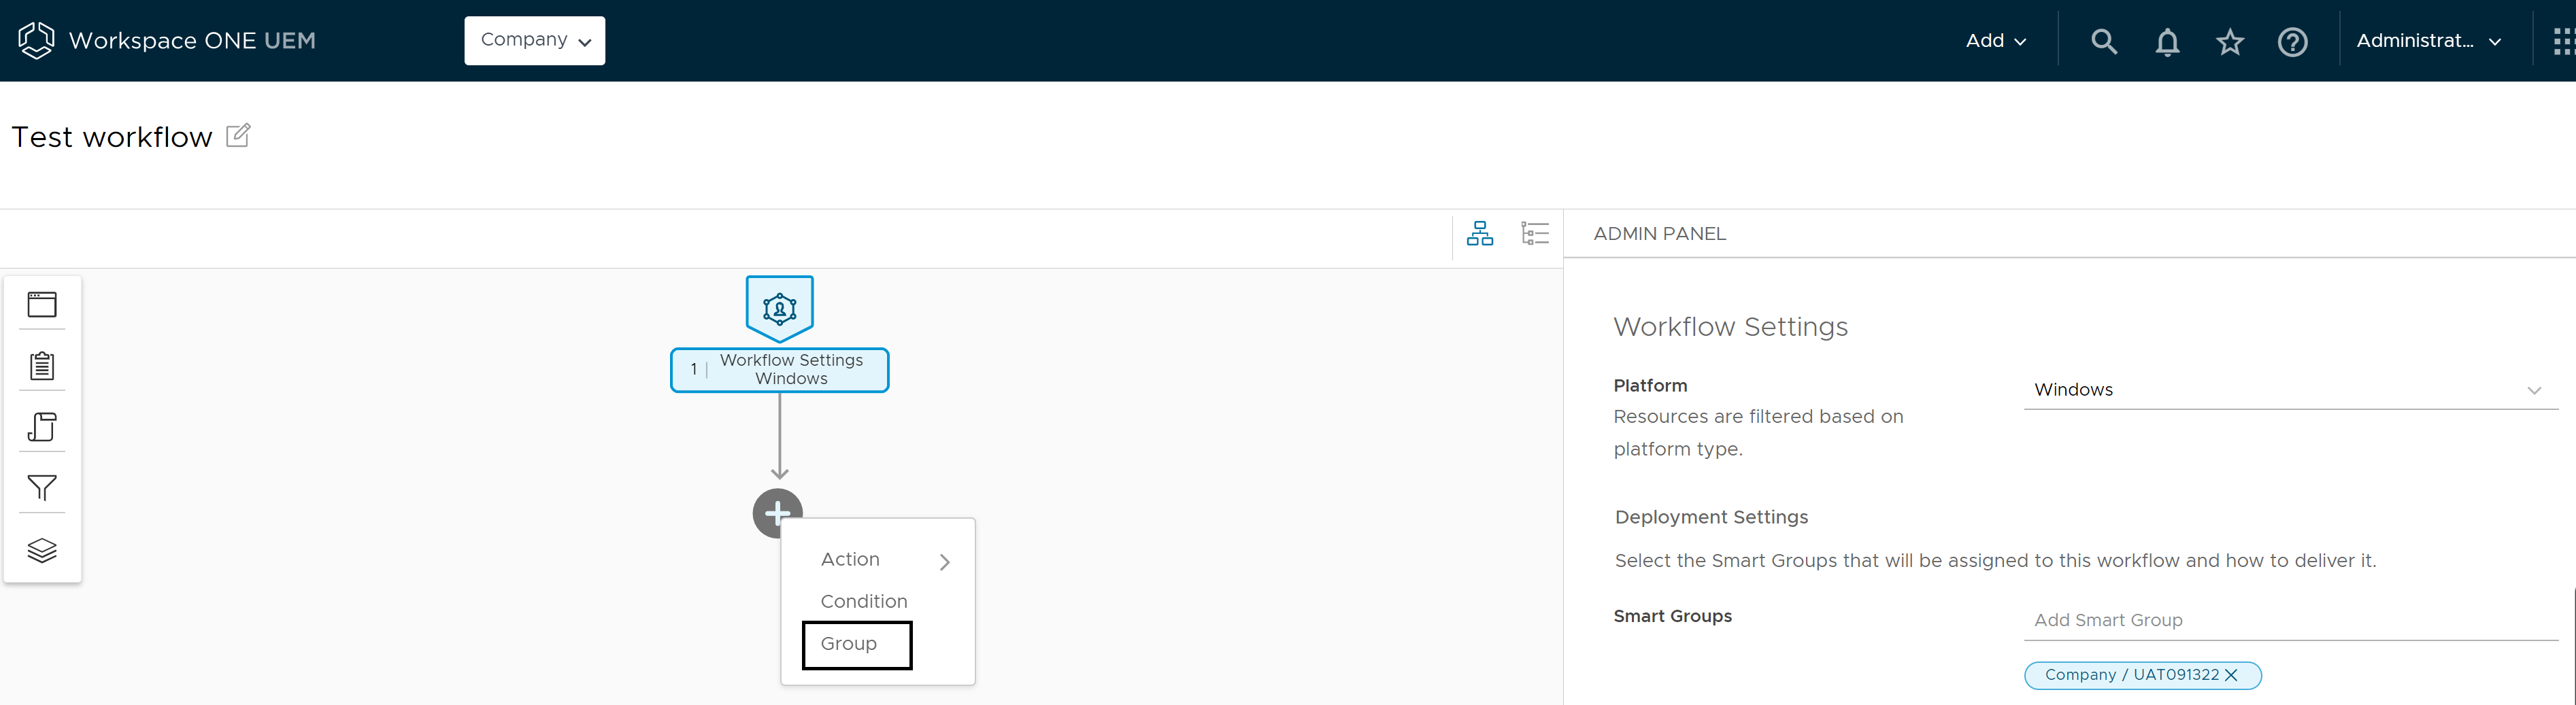Open the help question mark icon
The height and width of the screenshot is (705, 2576).
click(2292, 42)
